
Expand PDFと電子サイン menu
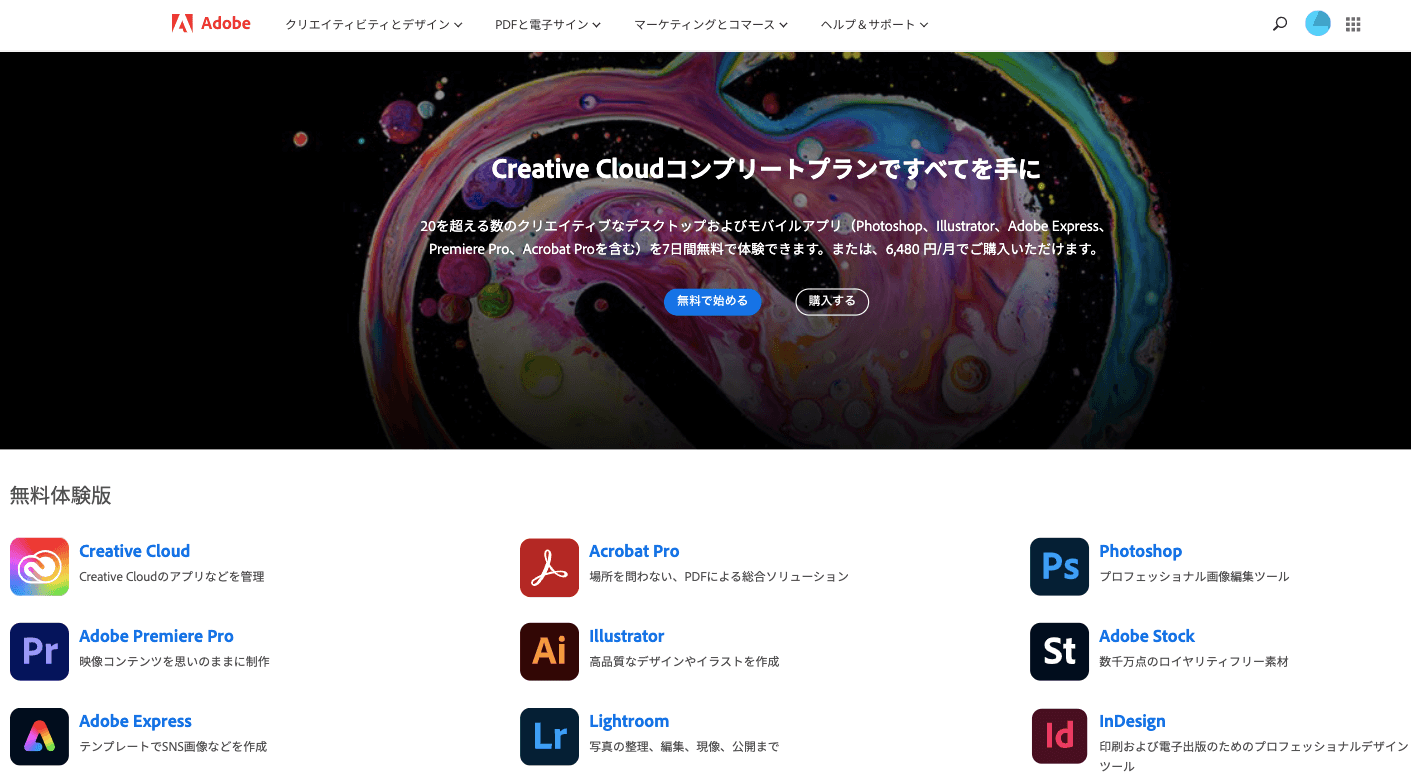coord(548,24)
